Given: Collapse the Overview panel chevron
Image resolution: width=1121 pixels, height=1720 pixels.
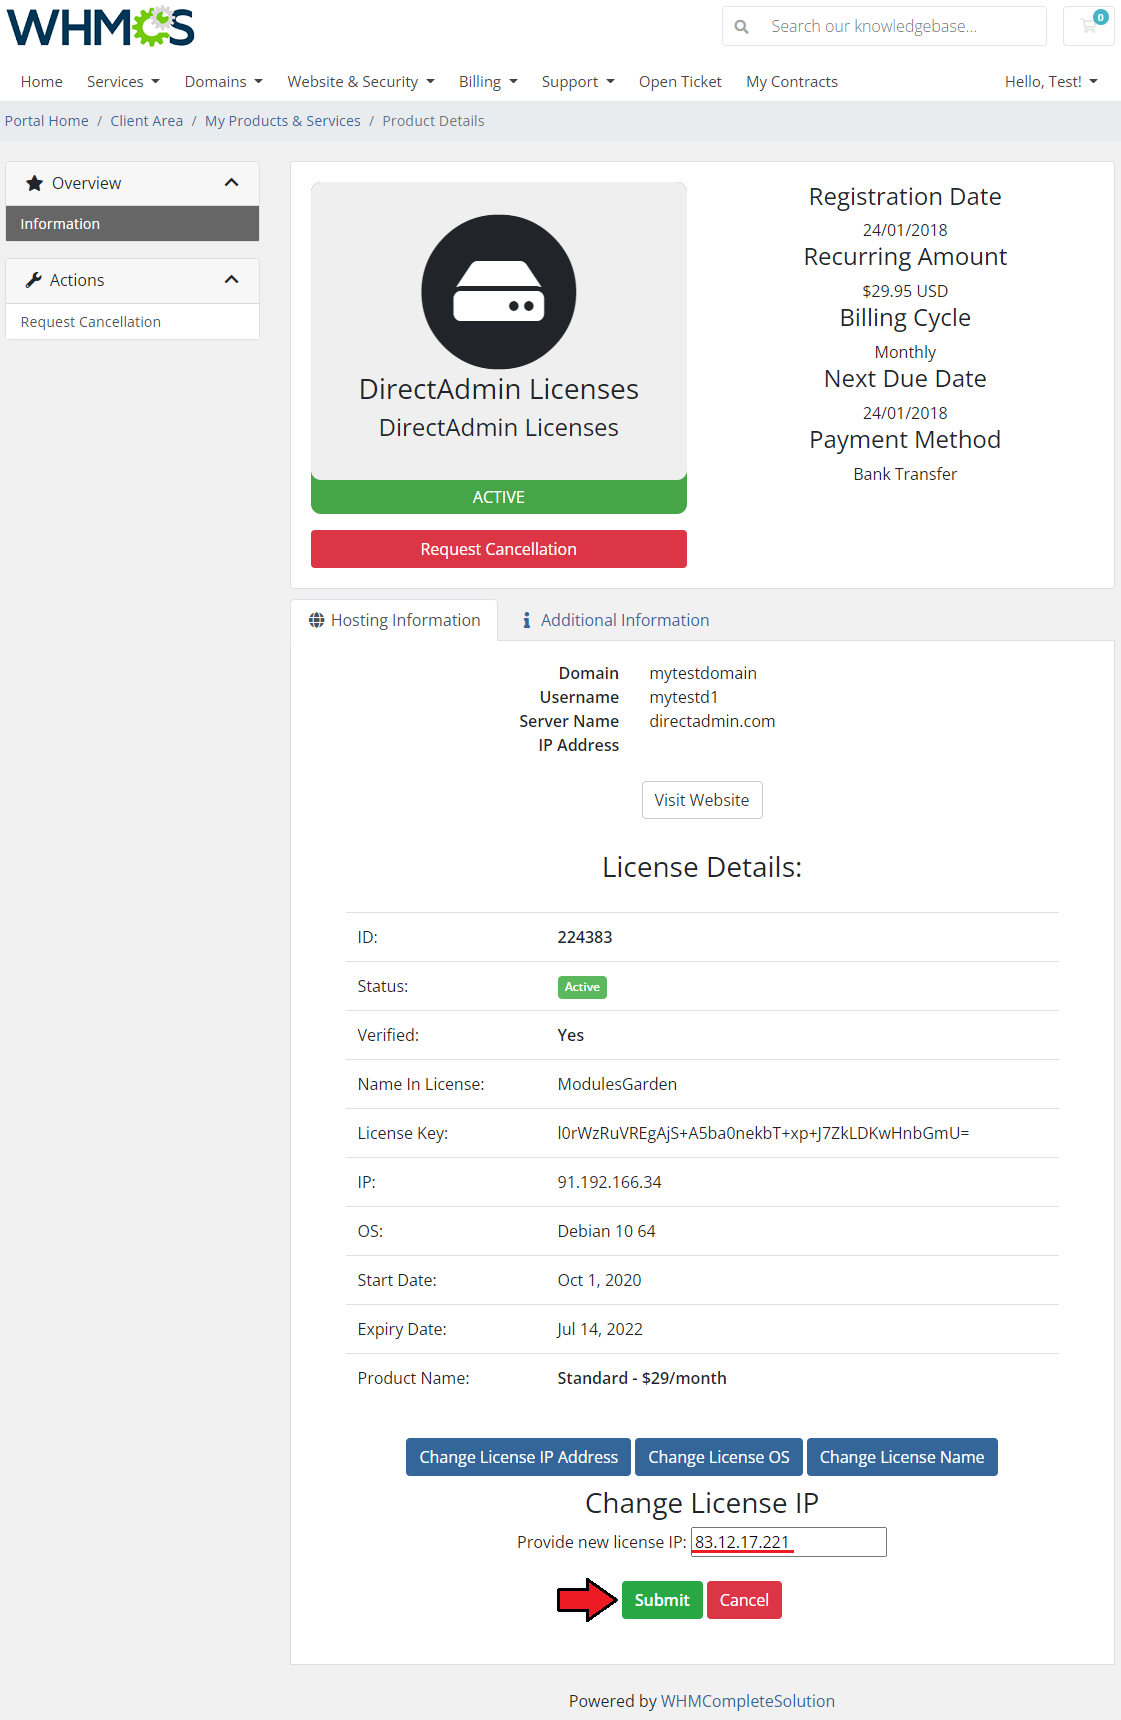Looking at the screenshot, I should 232,183.
